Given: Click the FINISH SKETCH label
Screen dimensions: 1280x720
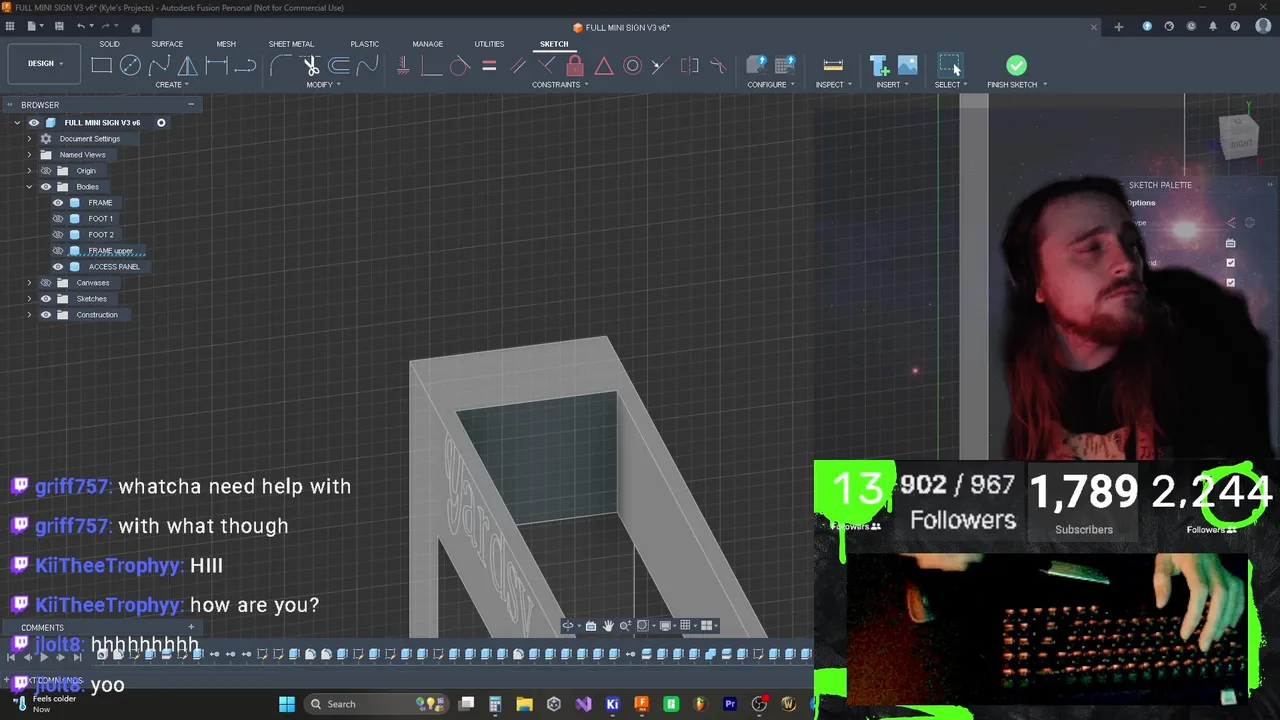Looking at the screenshot, I should [x=1012, y=85].
